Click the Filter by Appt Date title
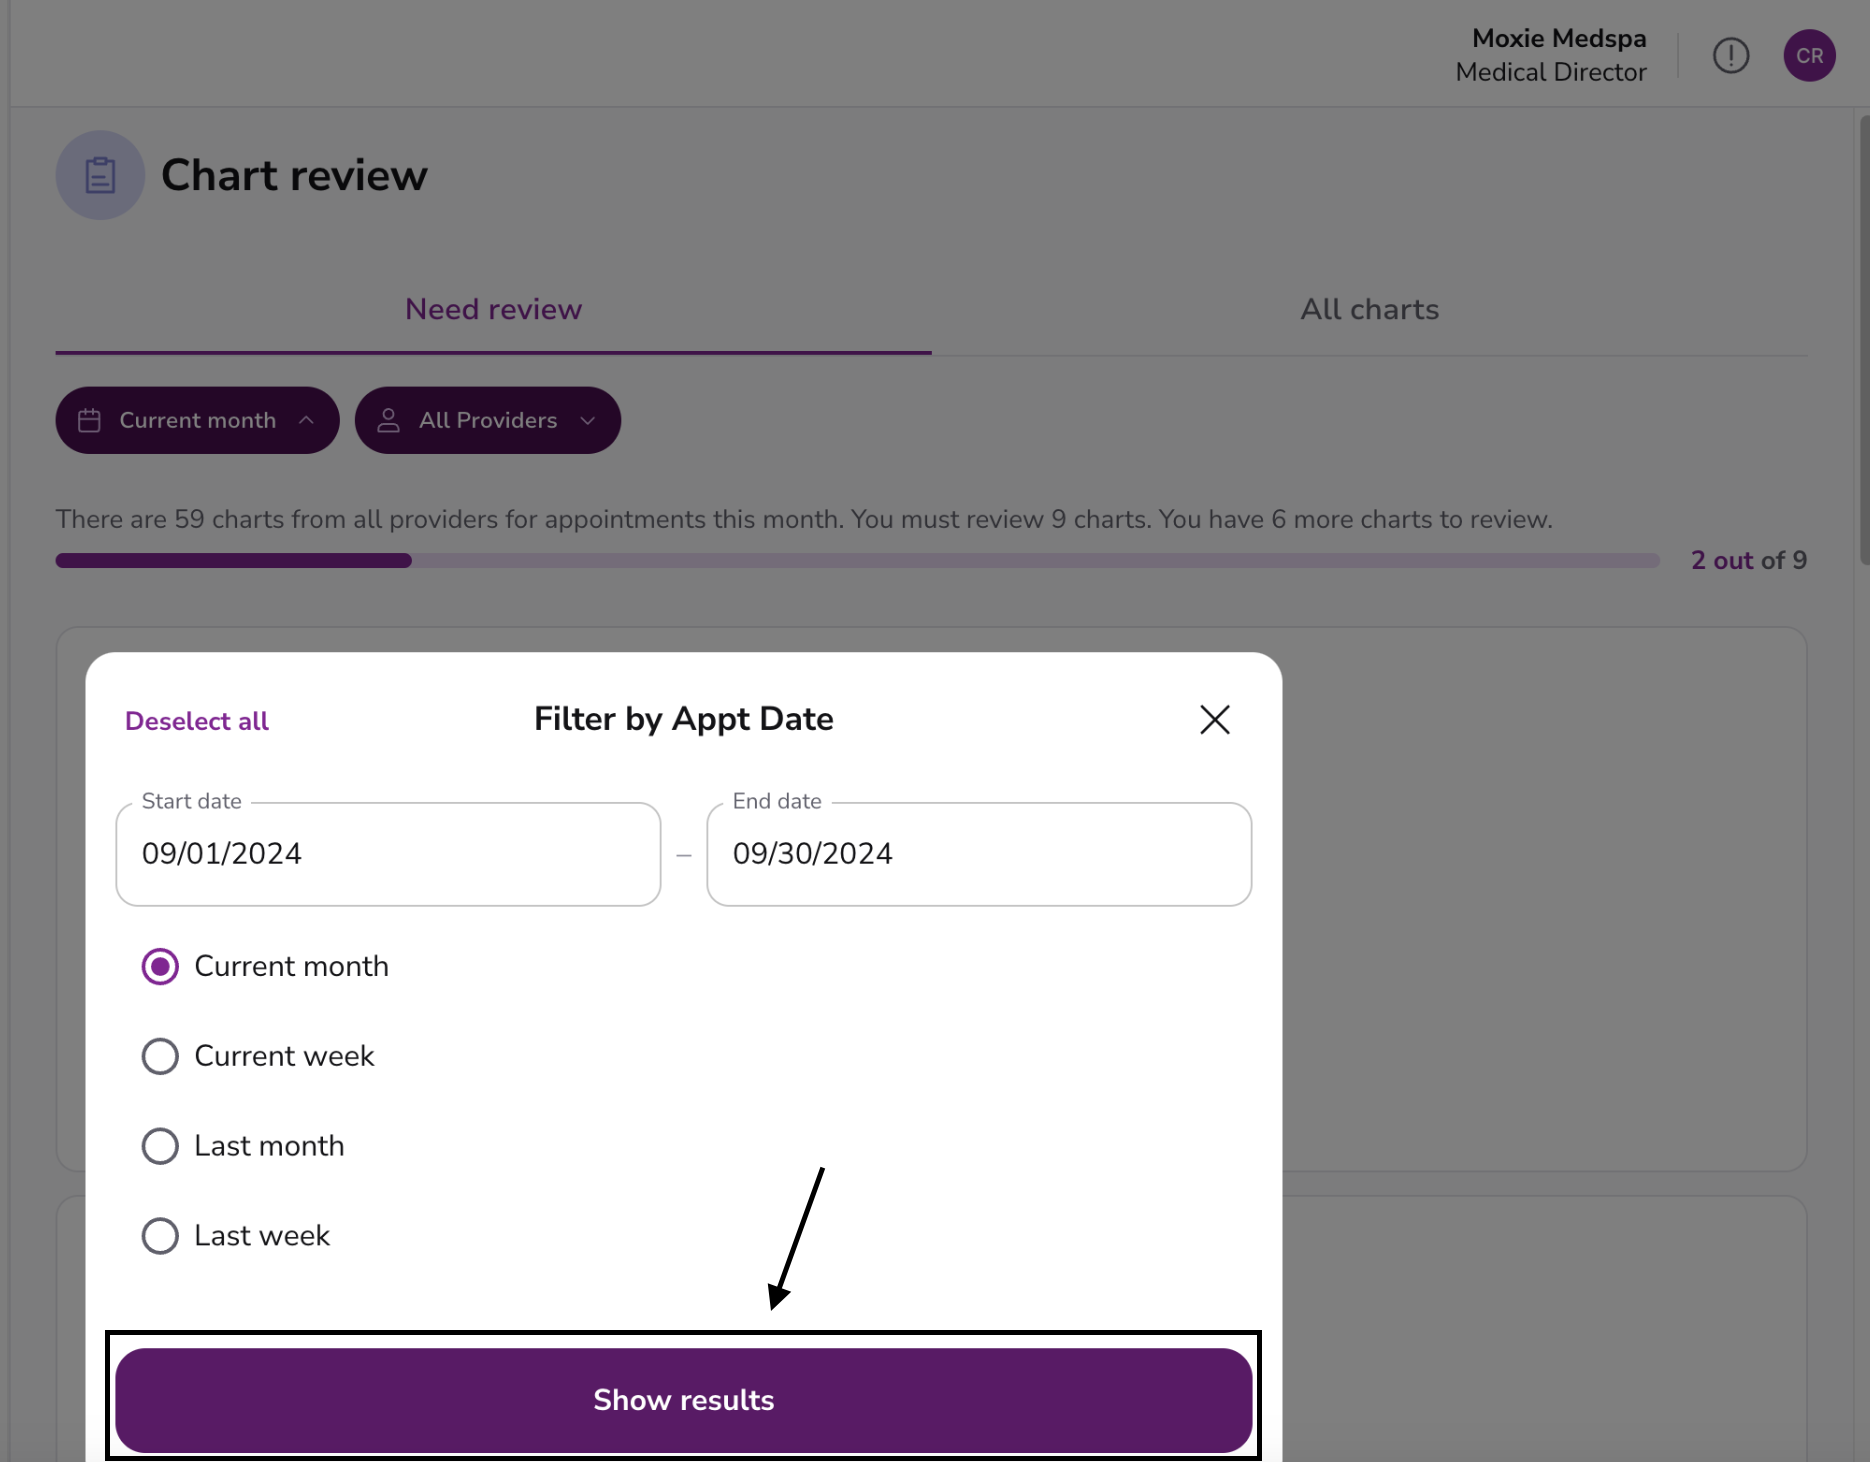The height and width of the screenshot is (1462, 1870). pos(683,719)
